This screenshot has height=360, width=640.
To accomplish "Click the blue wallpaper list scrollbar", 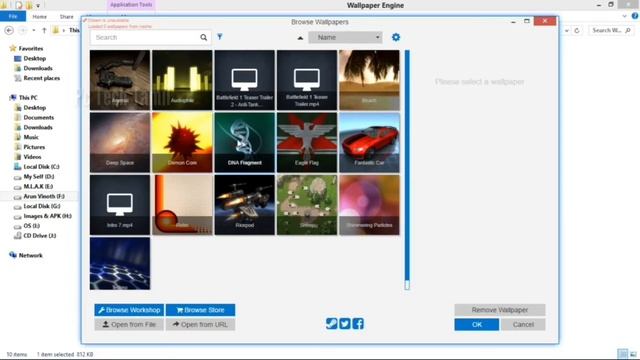I will 407,165.
